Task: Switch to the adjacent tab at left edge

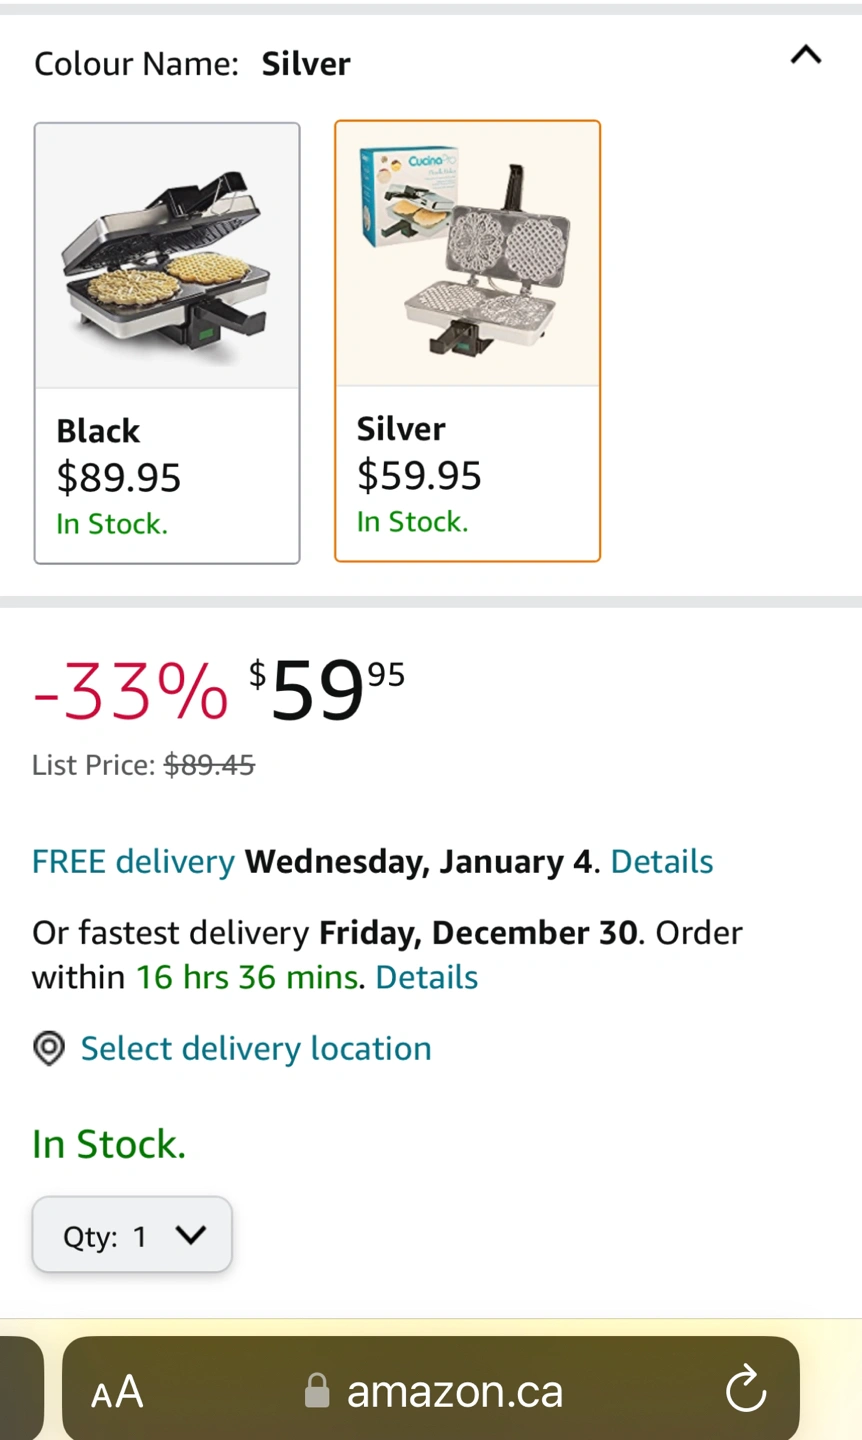Action: (20, 1390)
